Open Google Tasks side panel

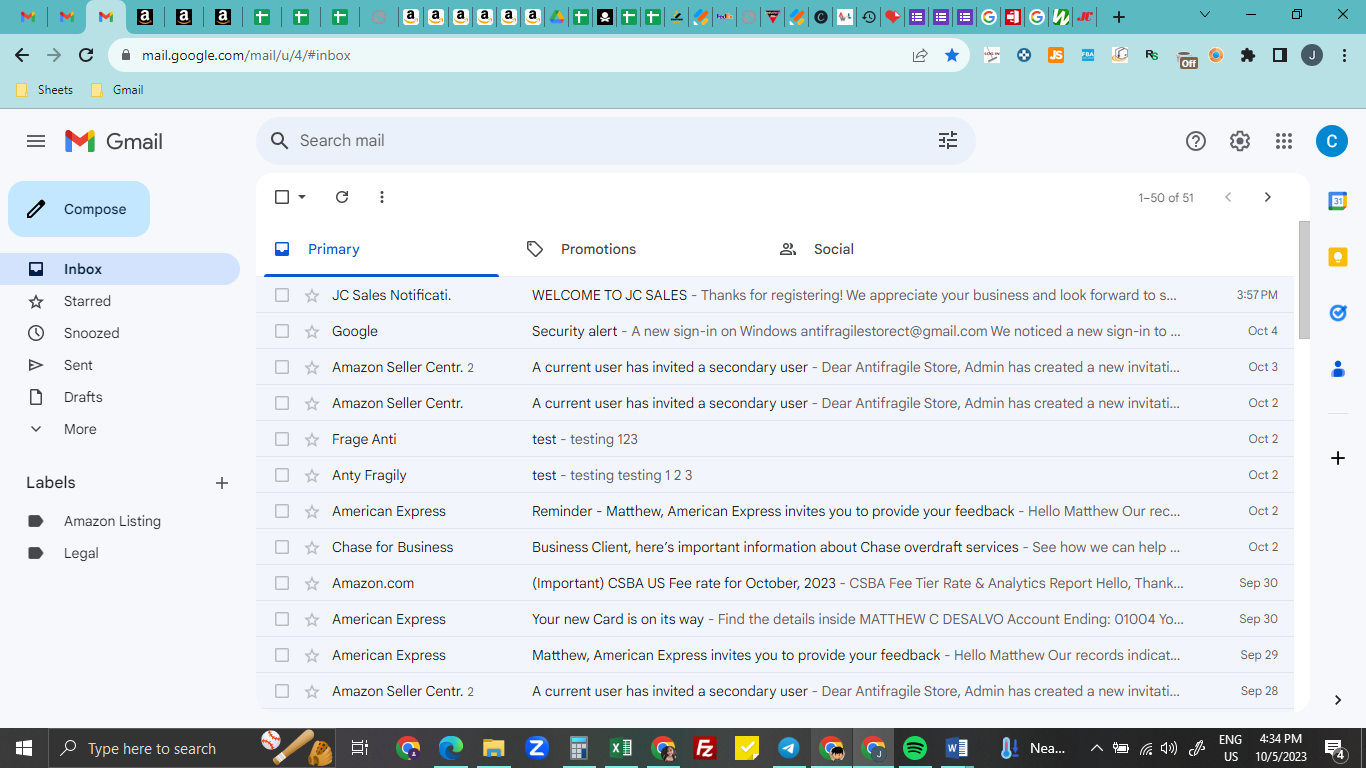1338,313
